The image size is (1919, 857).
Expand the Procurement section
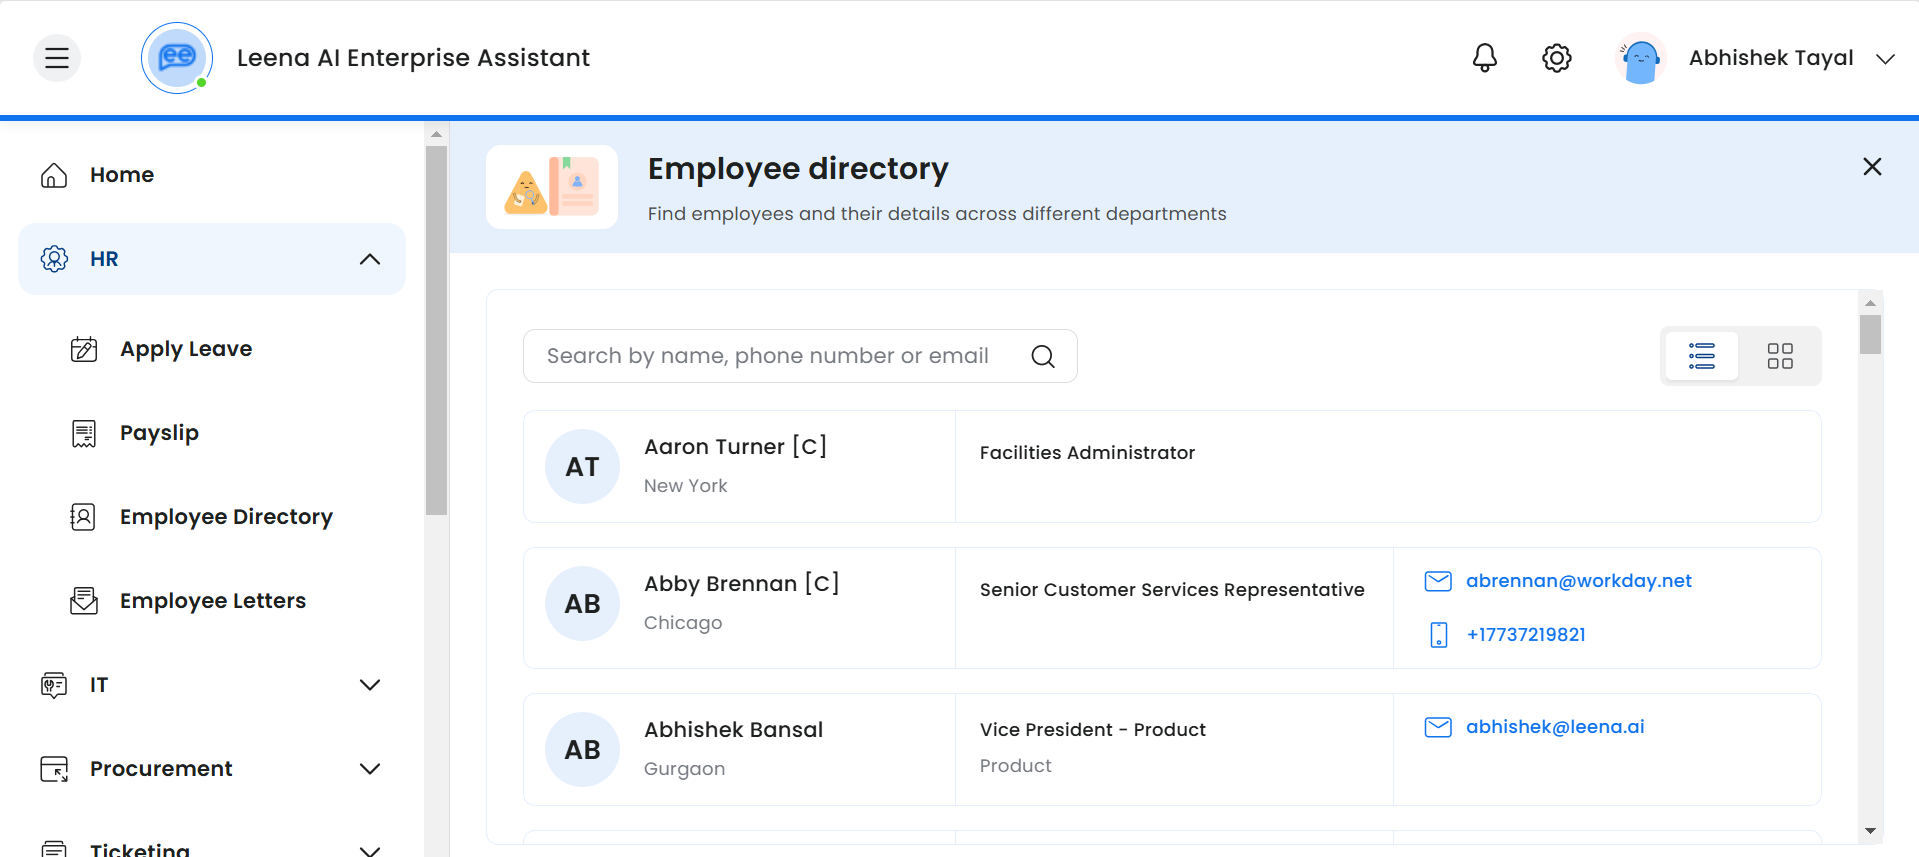click(369, 769)
